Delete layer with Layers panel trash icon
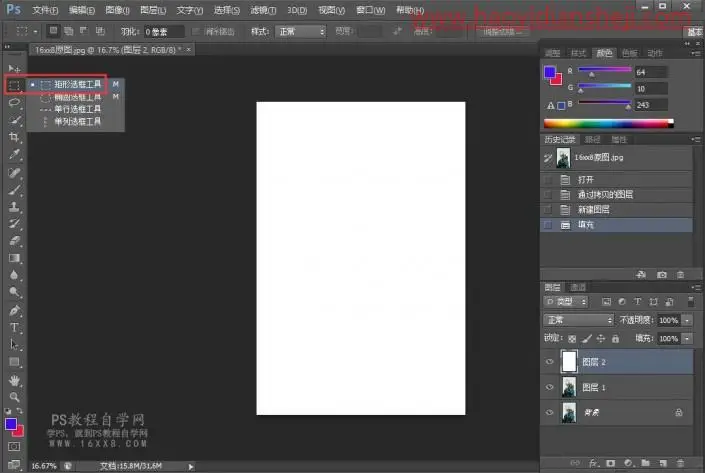Viewport: 705px width, 473px height. tap(680, 463)
